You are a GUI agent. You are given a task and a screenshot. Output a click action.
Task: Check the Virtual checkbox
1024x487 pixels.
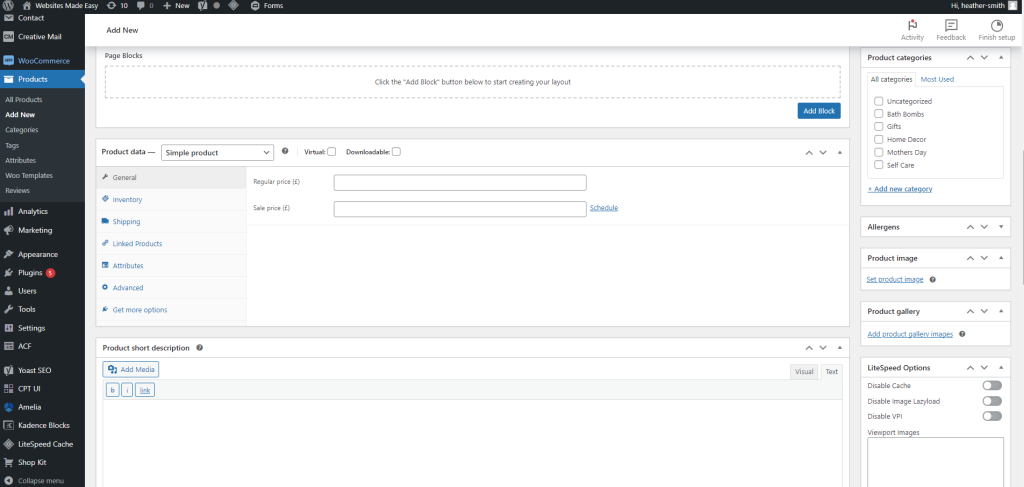coord(332,152)
